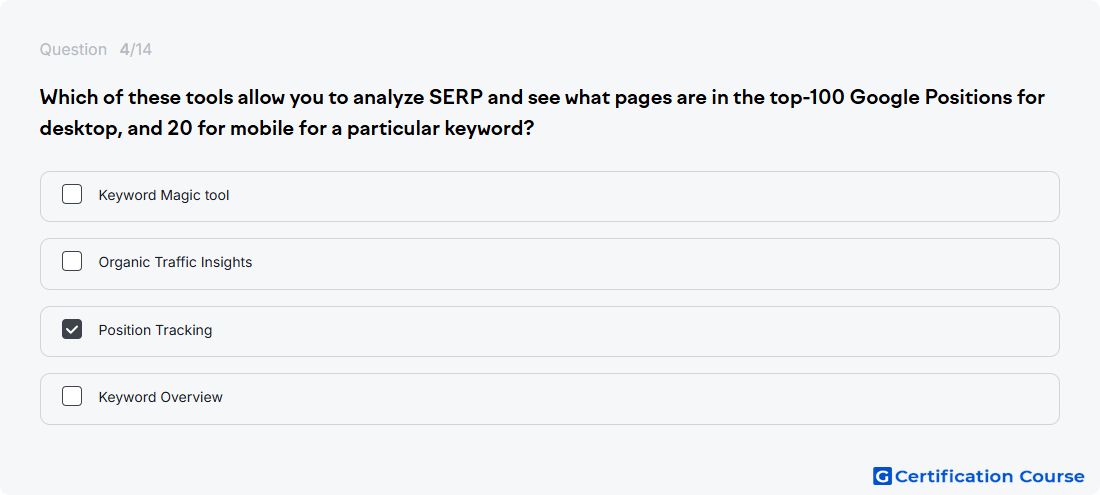Click blank area of Organic Traffic Insights card
This screenshot has width=1100, height=495.
(631, 264)
